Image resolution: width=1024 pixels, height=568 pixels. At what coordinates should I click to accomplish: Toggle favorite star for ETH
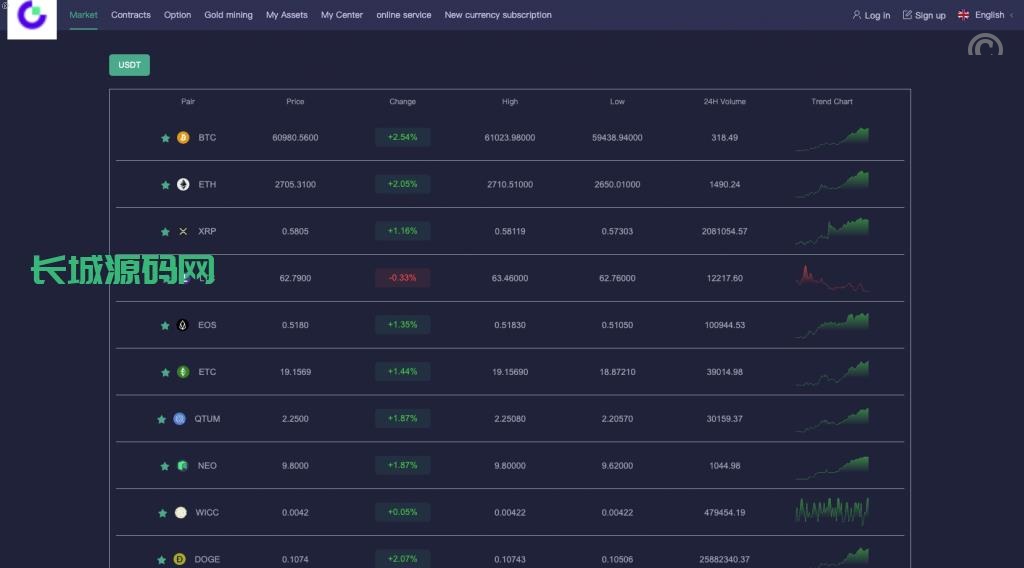point(165,185)
